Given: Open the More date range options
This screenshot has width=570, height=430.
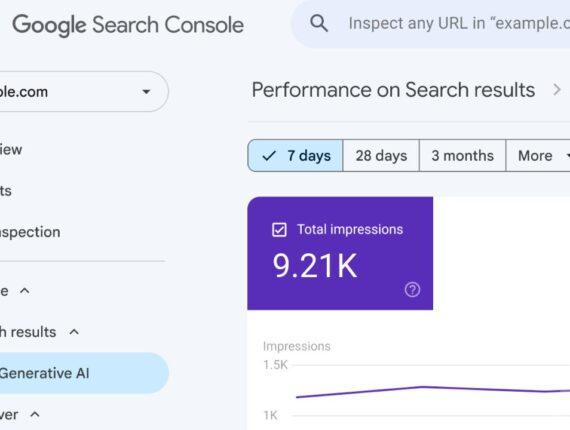Looking at the screenshot, I should 538,156.
